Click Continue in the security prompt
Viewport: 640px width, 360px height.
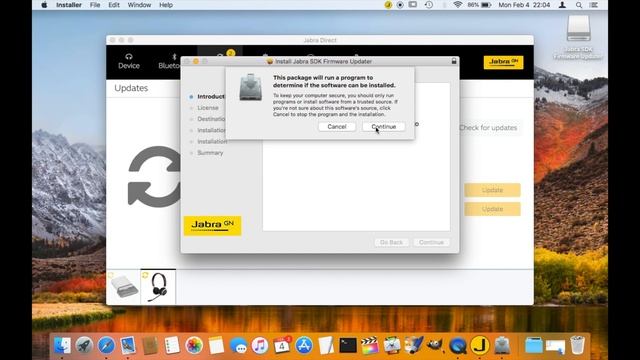[x=383, y=127]
